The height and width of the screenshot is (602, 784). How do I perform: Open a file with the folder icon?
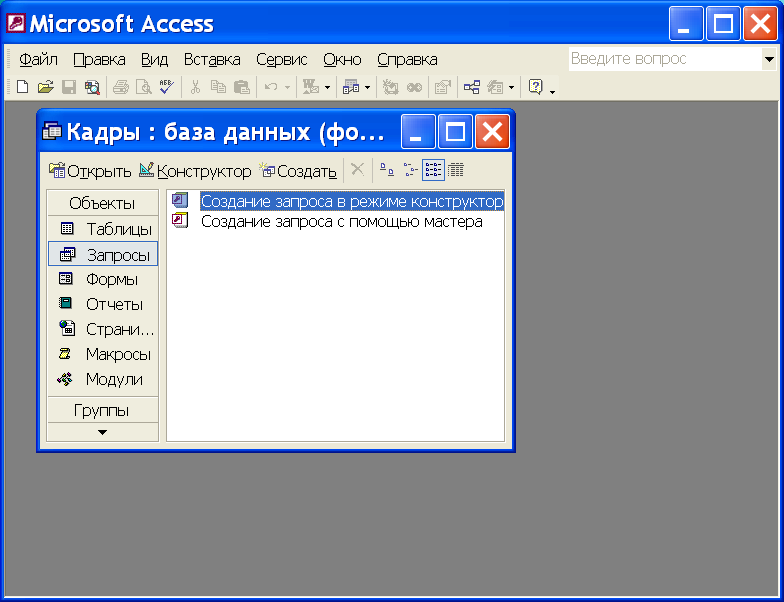(46, 88)
